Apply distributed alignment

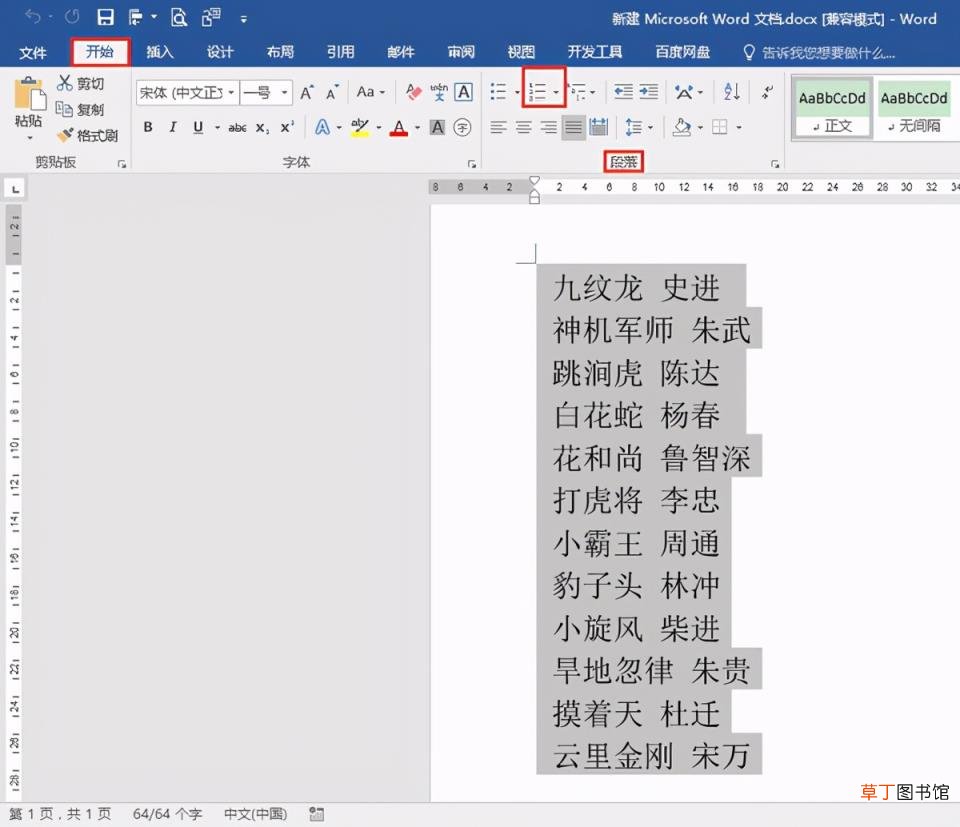tap(598, 127)
